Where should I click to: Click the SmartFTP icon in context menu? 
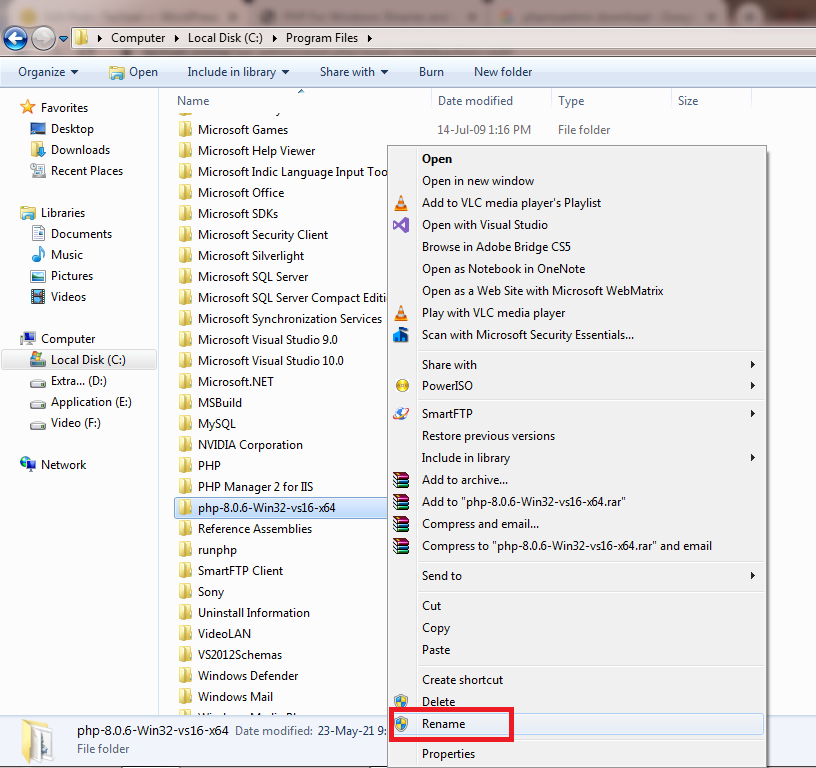[x=401, y=414]
